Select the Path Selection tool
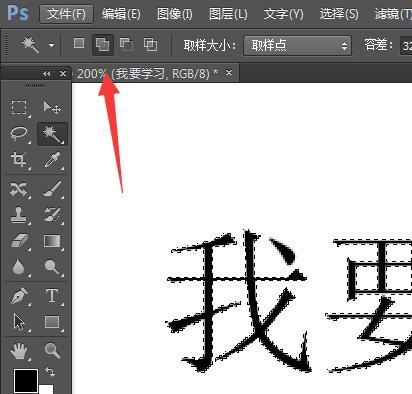412x394 pixels. click(19, 322)
